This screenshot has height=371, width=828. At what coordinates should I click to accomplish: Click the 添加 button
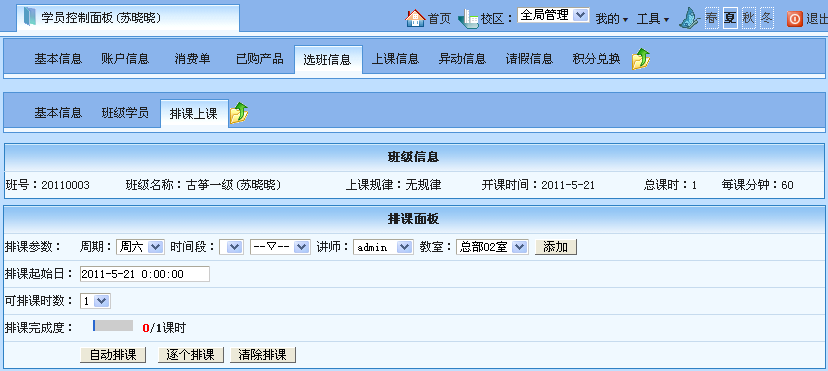point(556,247)
